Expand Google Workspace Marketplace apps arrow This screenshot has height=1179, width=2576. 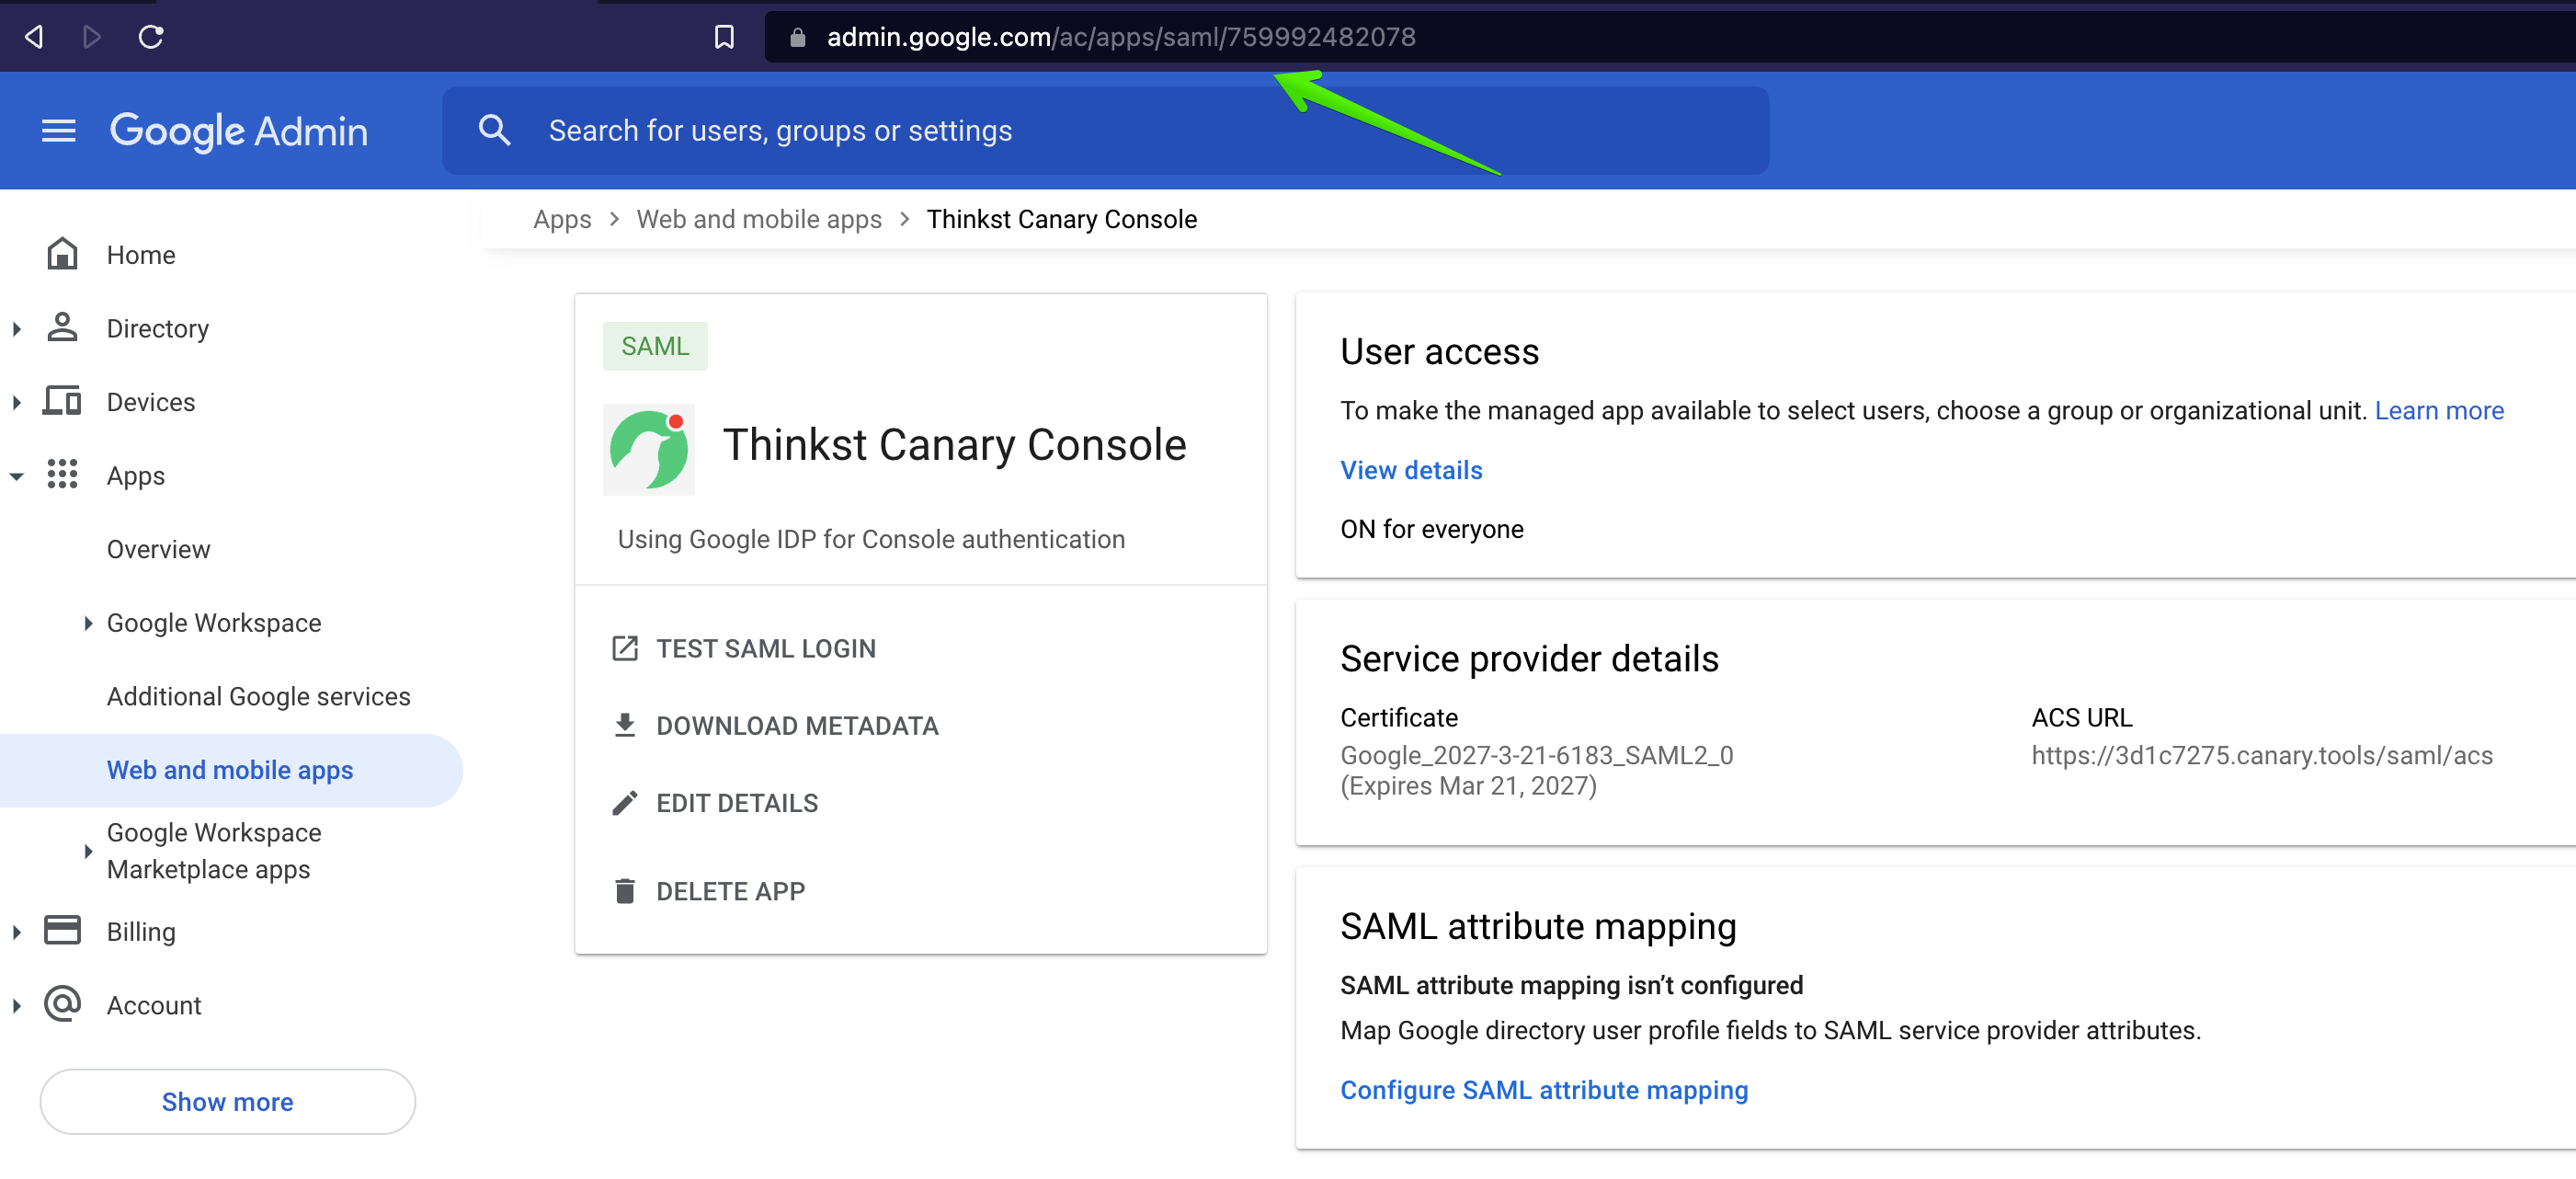coord(88,851)
